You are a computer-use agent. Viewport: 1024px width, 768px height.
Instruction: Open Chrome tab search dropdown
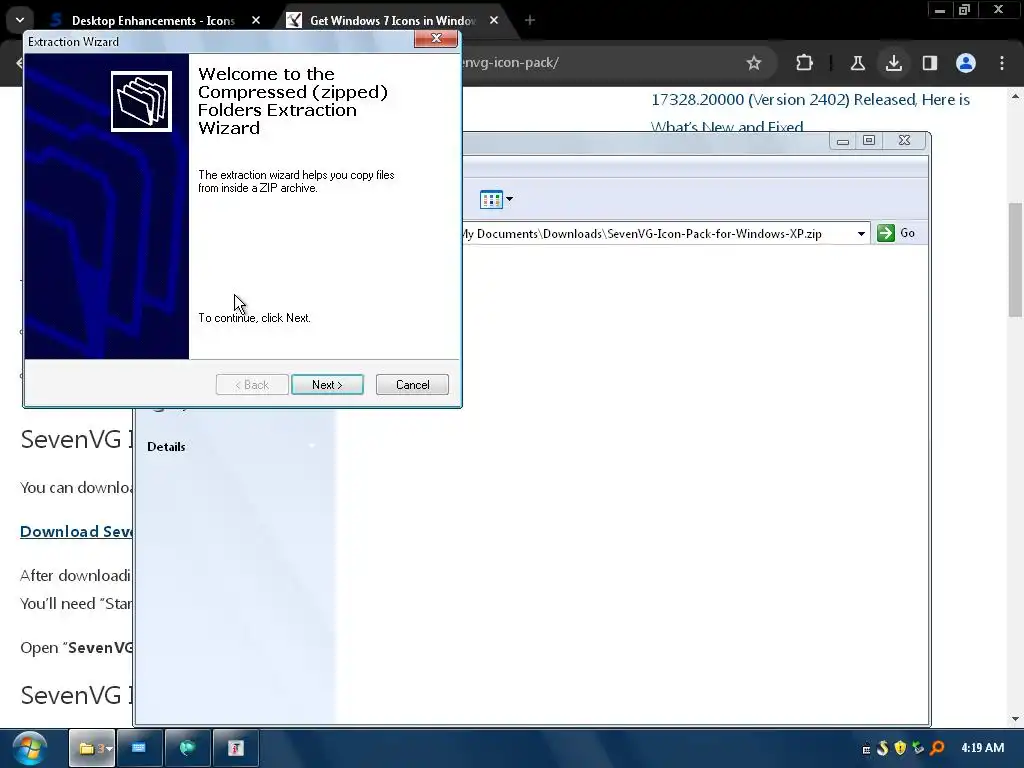click(x=20, y=20)
